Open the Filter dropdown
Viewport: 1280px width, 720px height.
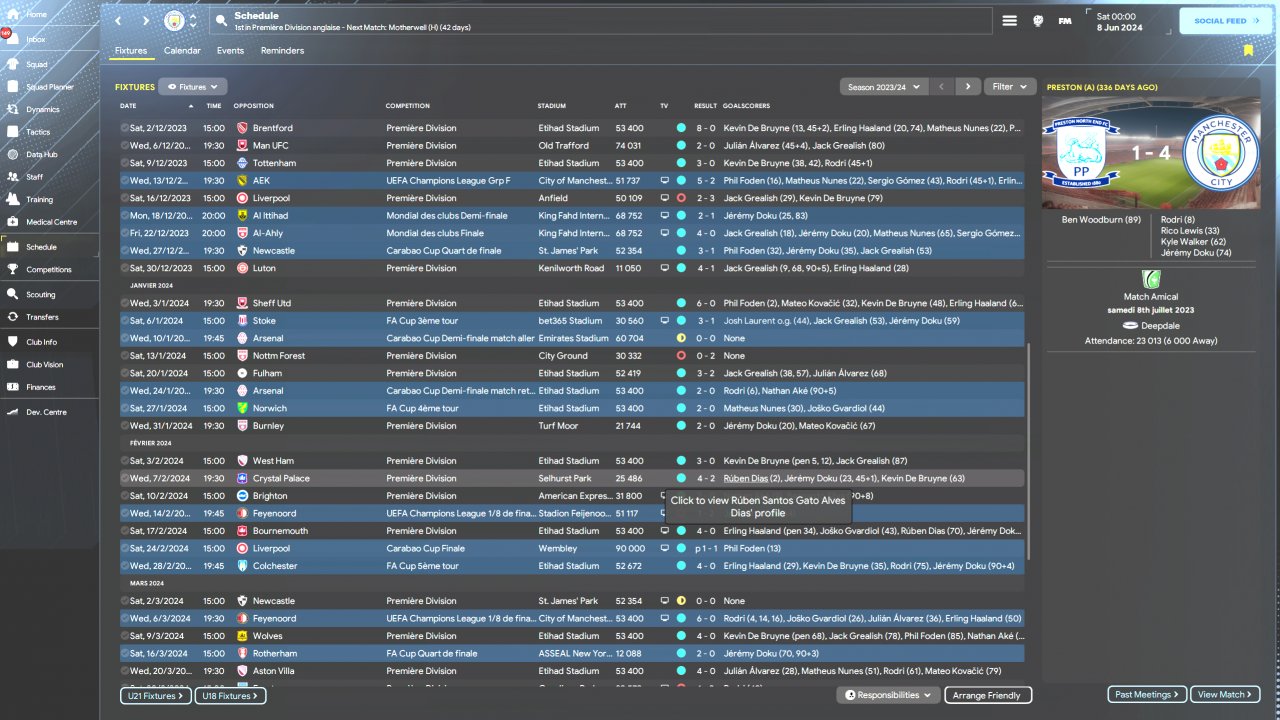click(1008, 87)
